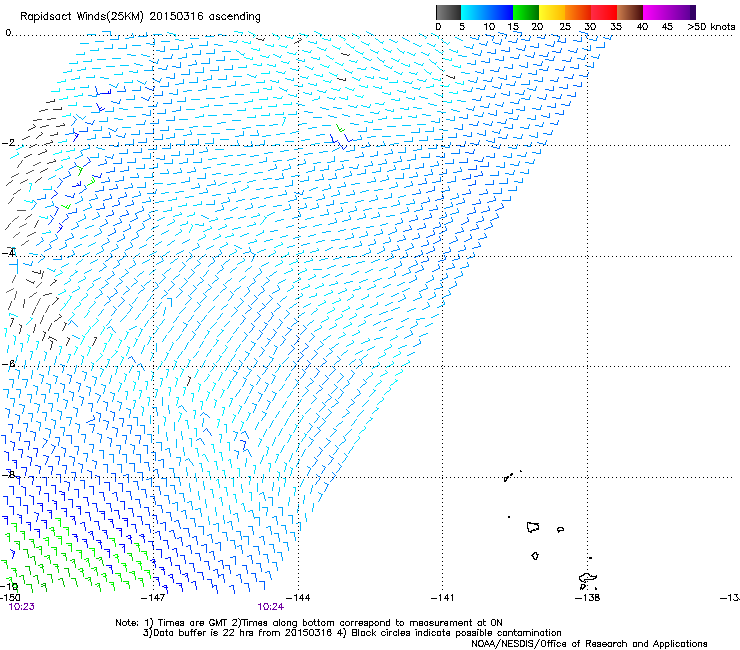This screenshot has height=650, width=740.
Task: Click the '-141' longitude axis label
Action: point(442,598)
